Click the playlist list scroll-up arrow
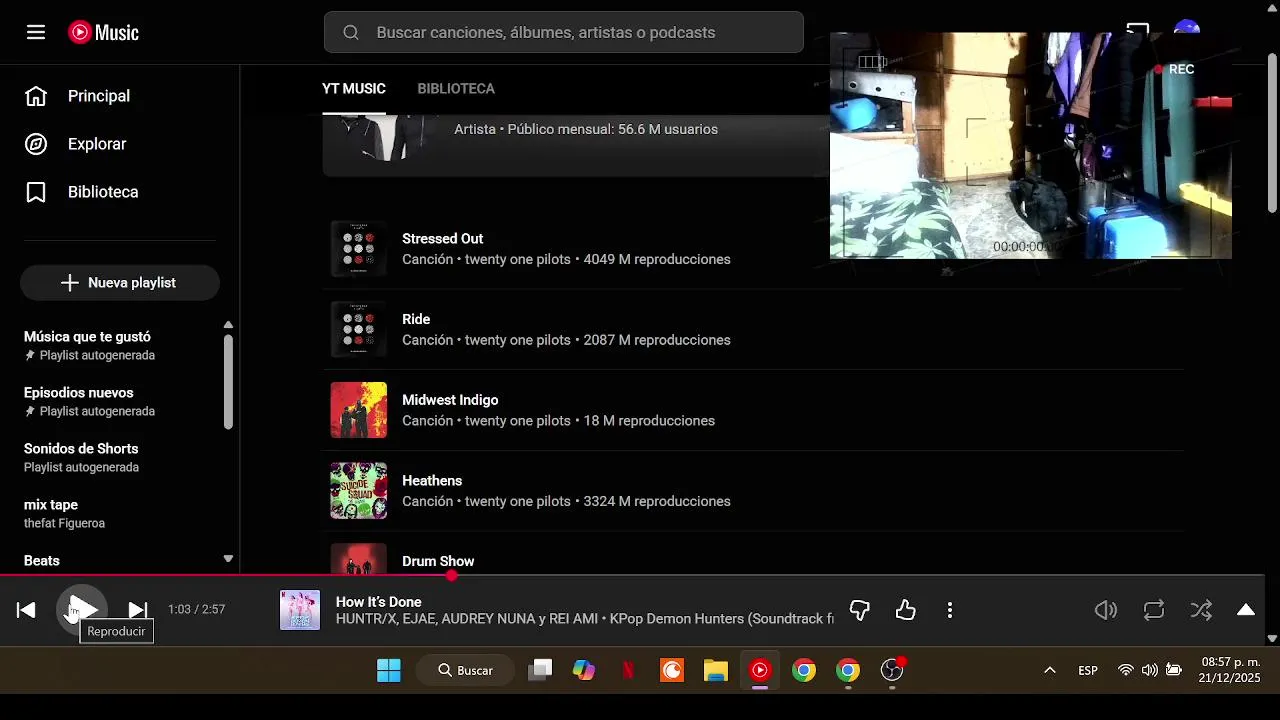 [228, 325]
